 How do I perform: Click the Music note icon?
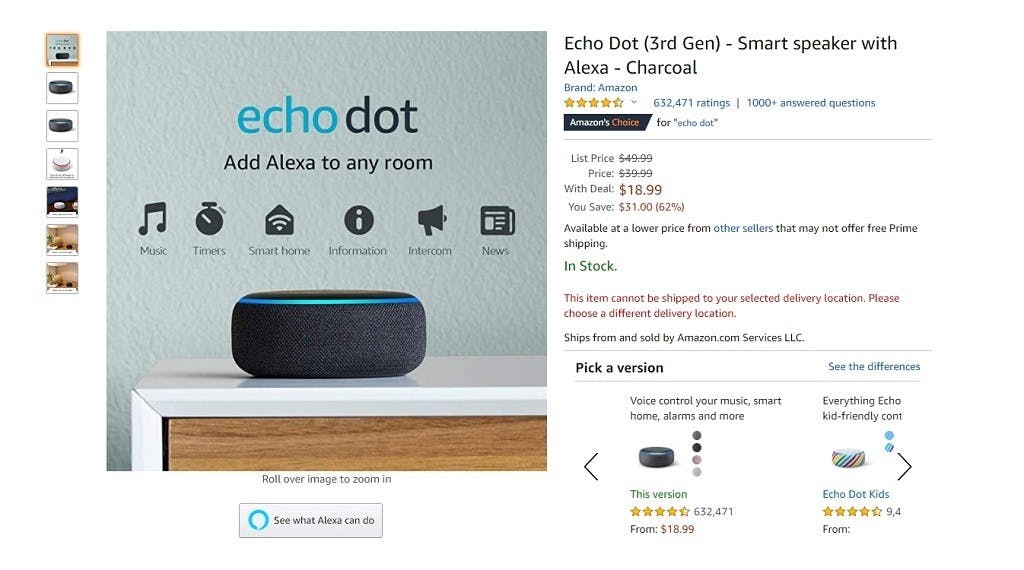coord(153,219)
